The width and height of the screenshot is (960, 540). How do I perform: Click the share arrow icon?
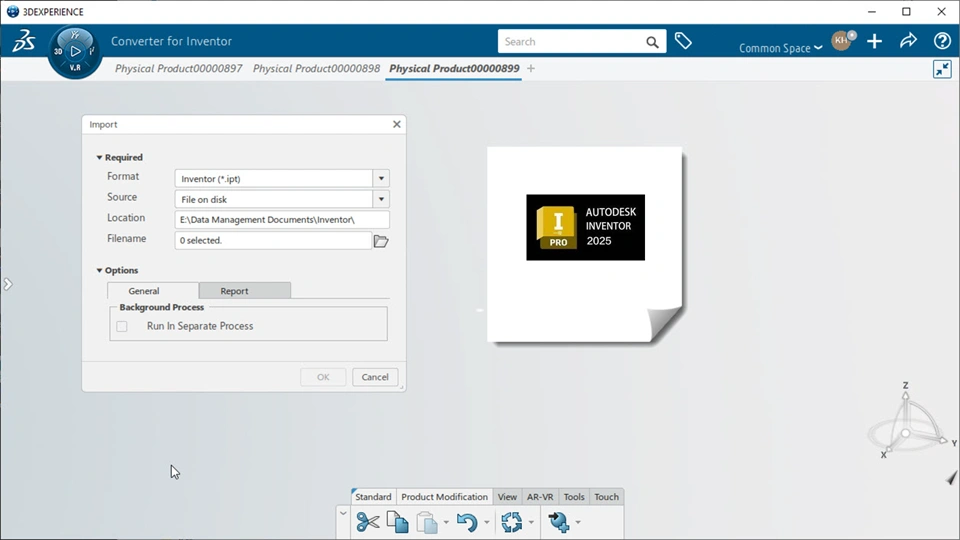click(909, 41)
